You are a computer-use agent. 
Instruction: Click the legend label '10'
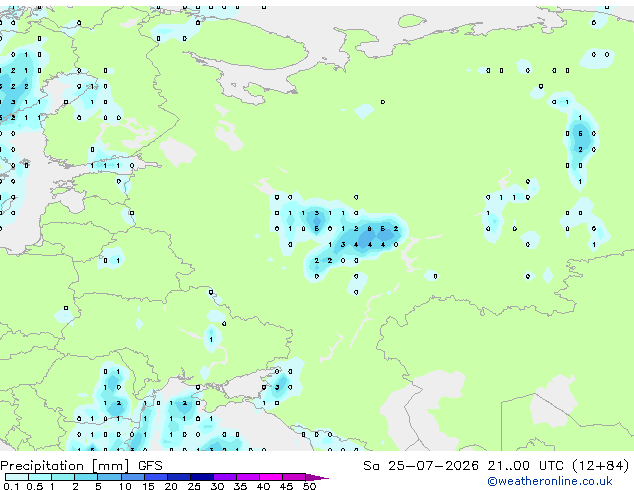coord(125,486)
